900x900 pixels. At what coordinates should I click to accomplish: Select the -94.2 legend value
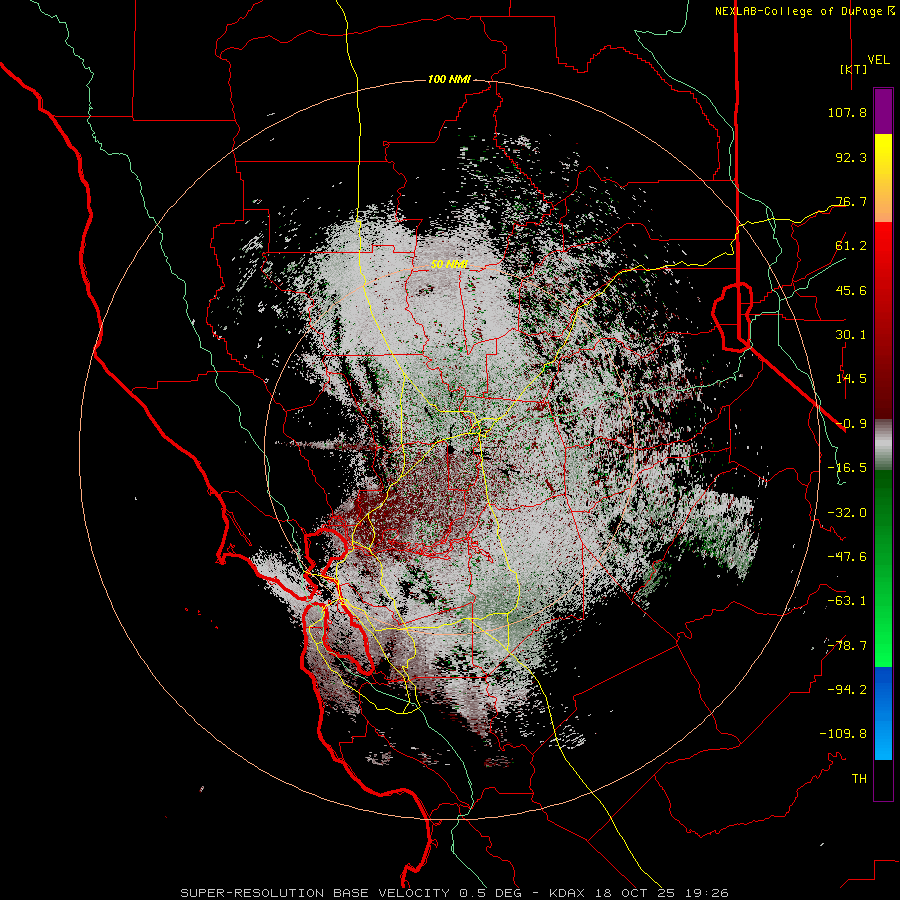(x=847, y=690)
